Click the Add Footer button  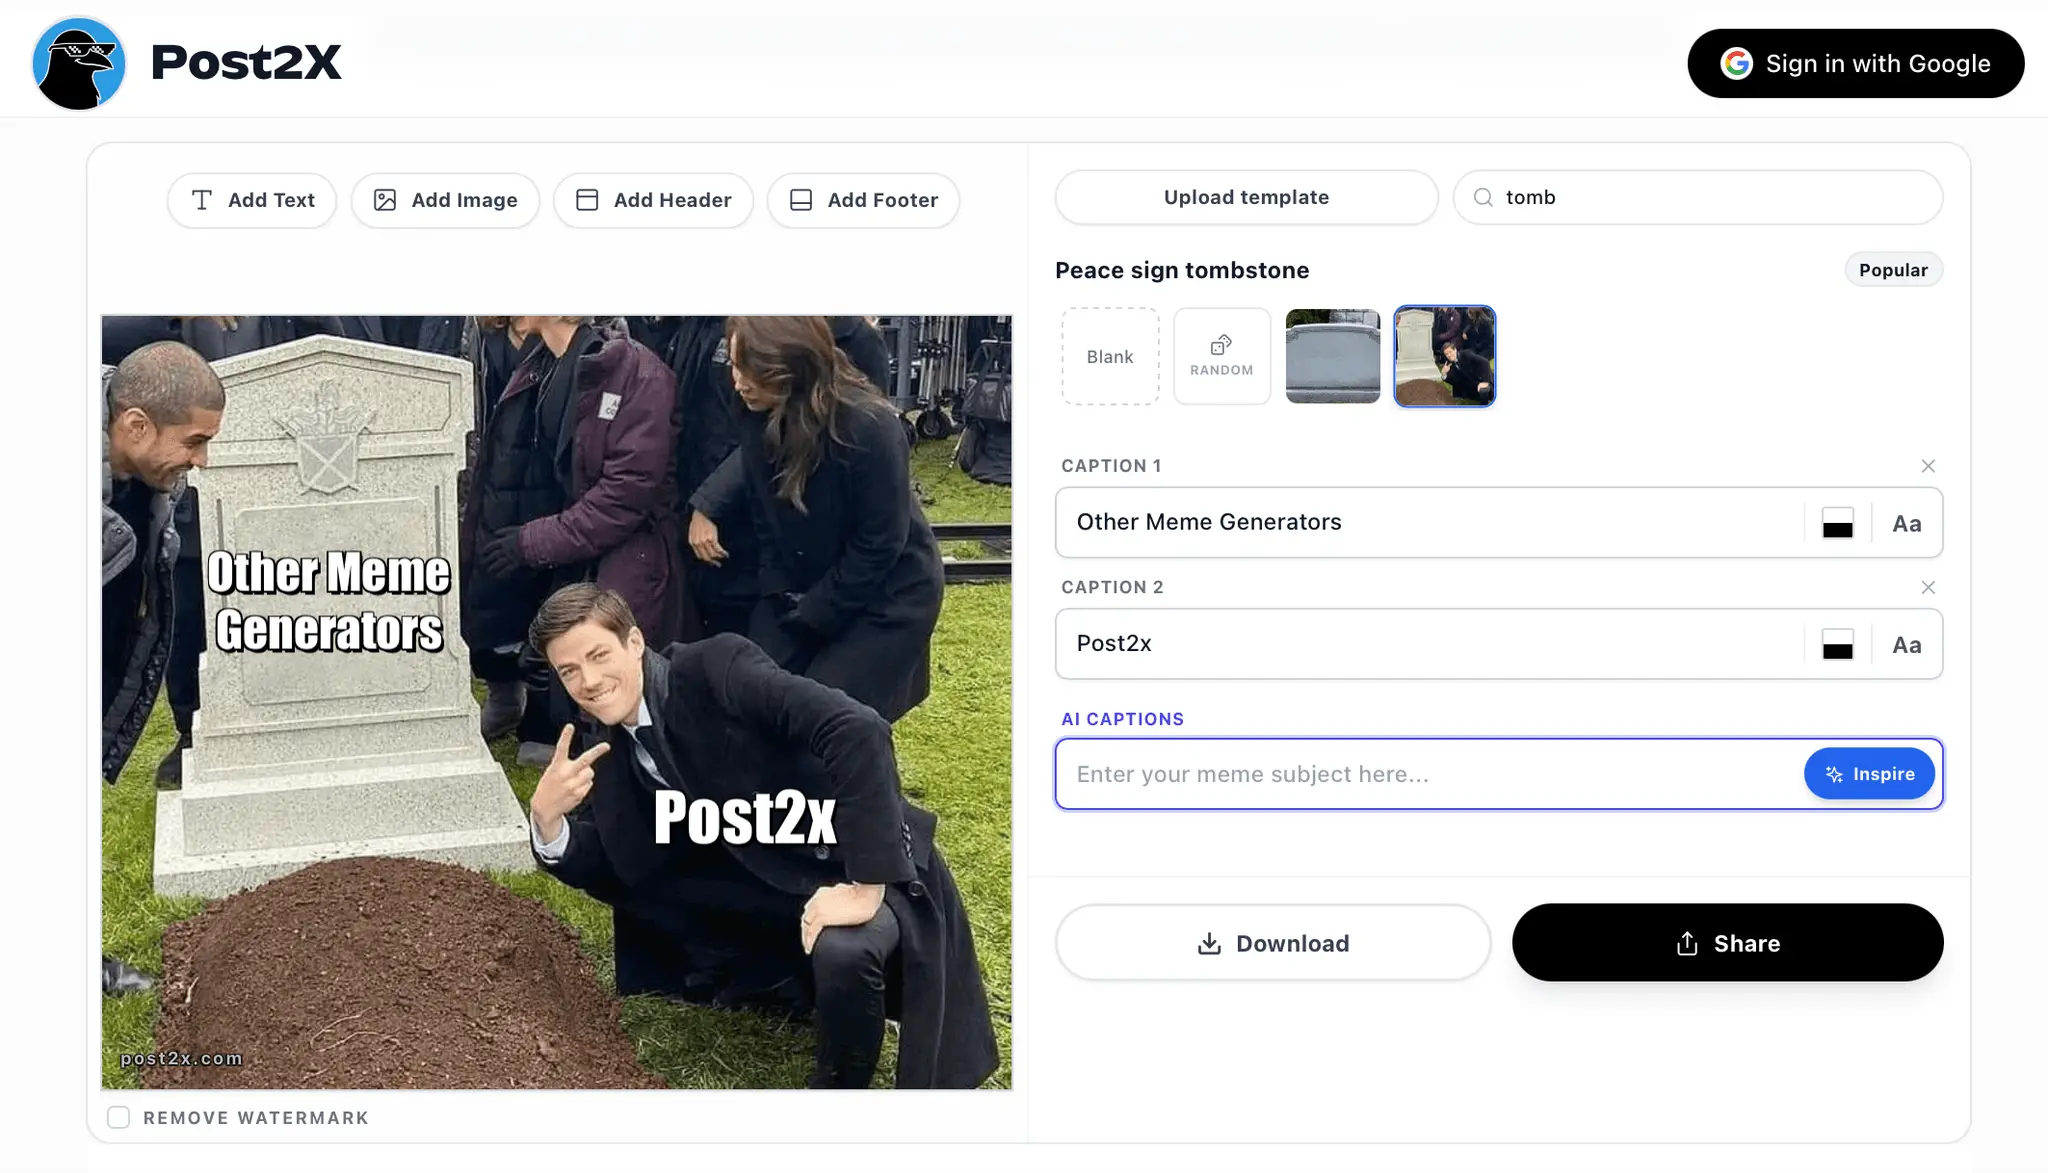coord(863,200)
